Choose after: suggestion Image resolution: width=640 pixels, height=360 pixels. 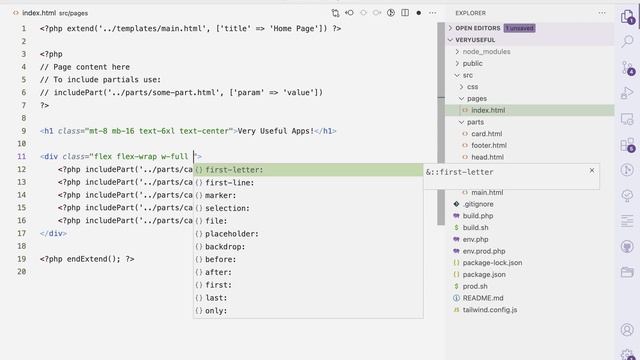pyautogui.click(x=308, y=272)
